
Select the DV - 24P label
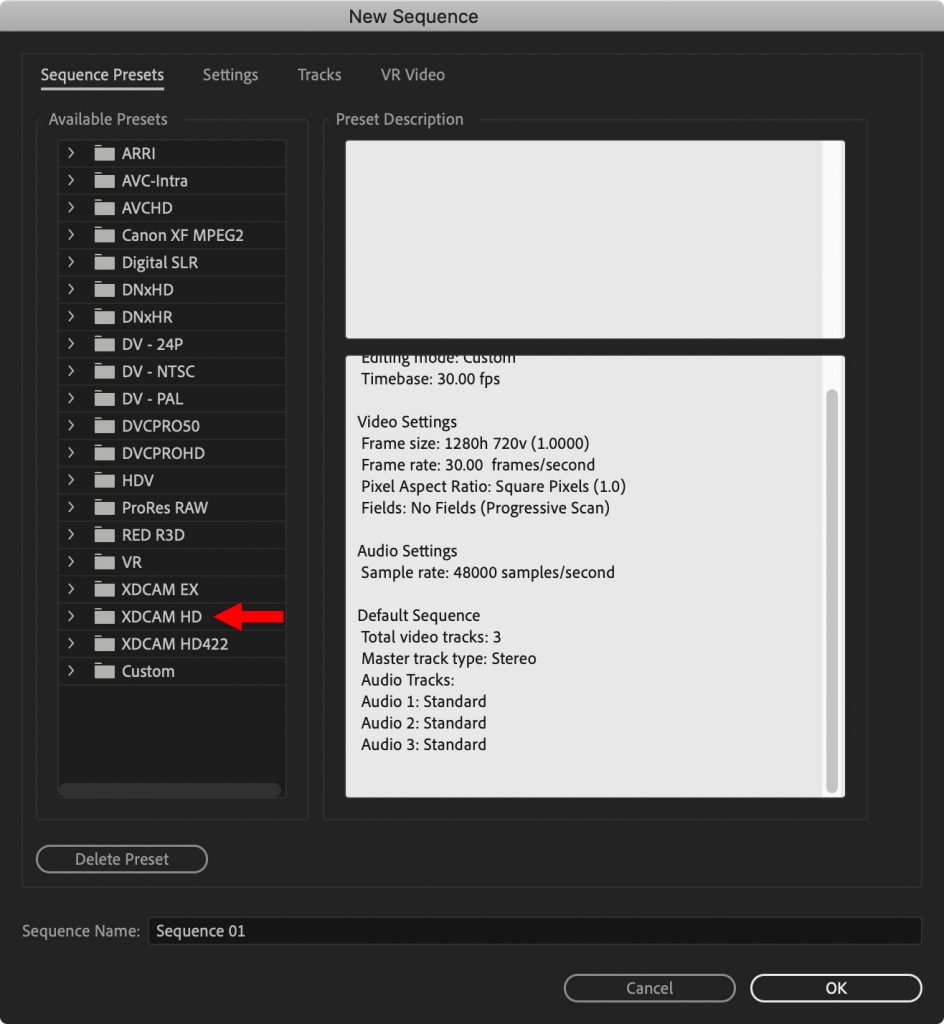(153, 344)
